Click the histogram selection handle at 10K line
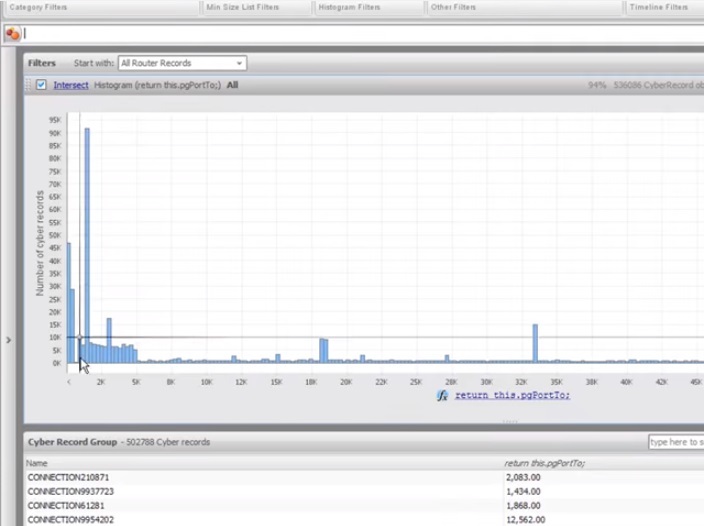The width and height of the screenshot is (704, 526). click(x=79, y=337)
